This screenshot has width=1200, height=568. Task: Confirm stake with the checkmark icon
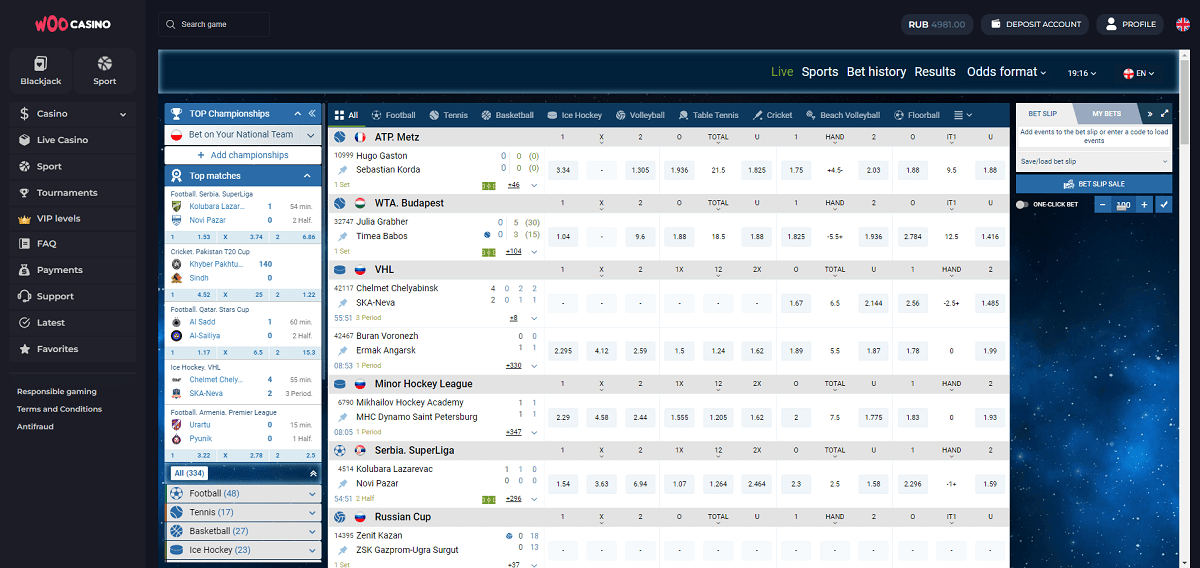(1163, 204)
